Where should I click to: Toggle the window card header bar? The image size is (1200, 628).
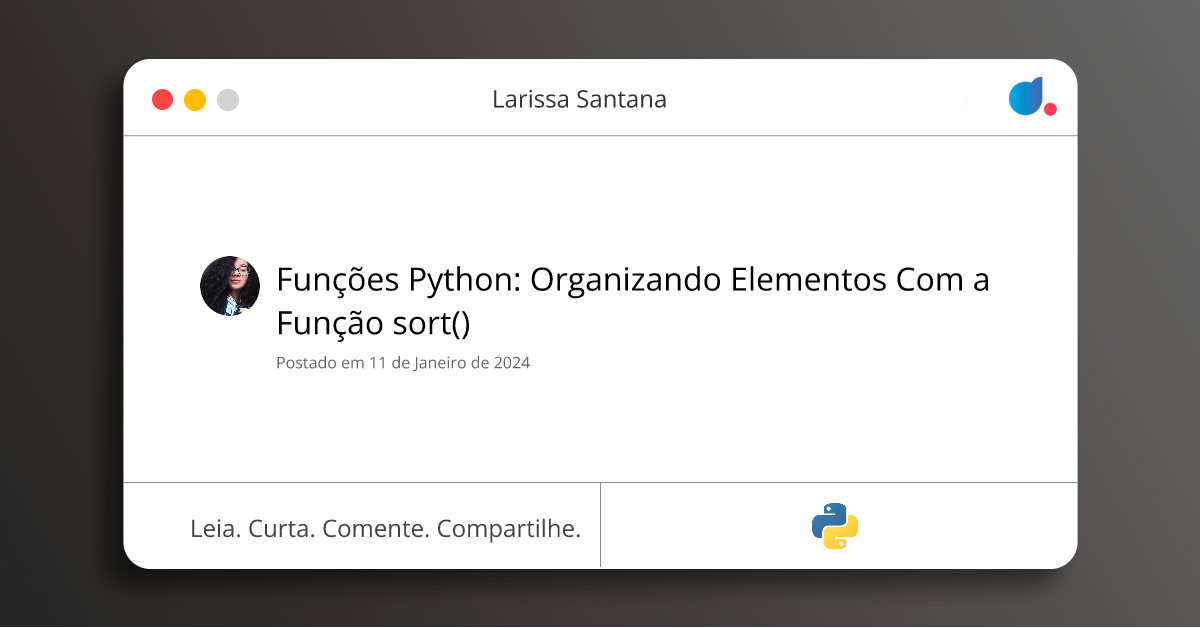click(x=600, y=99)
